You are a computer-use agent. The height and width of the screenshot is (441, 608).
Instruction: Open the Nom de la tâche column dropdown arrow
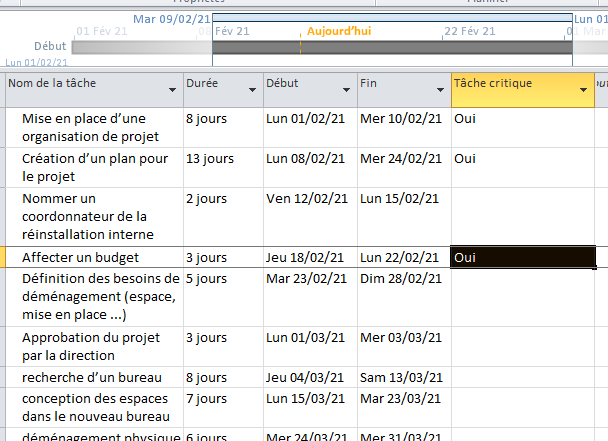(174, 90)
